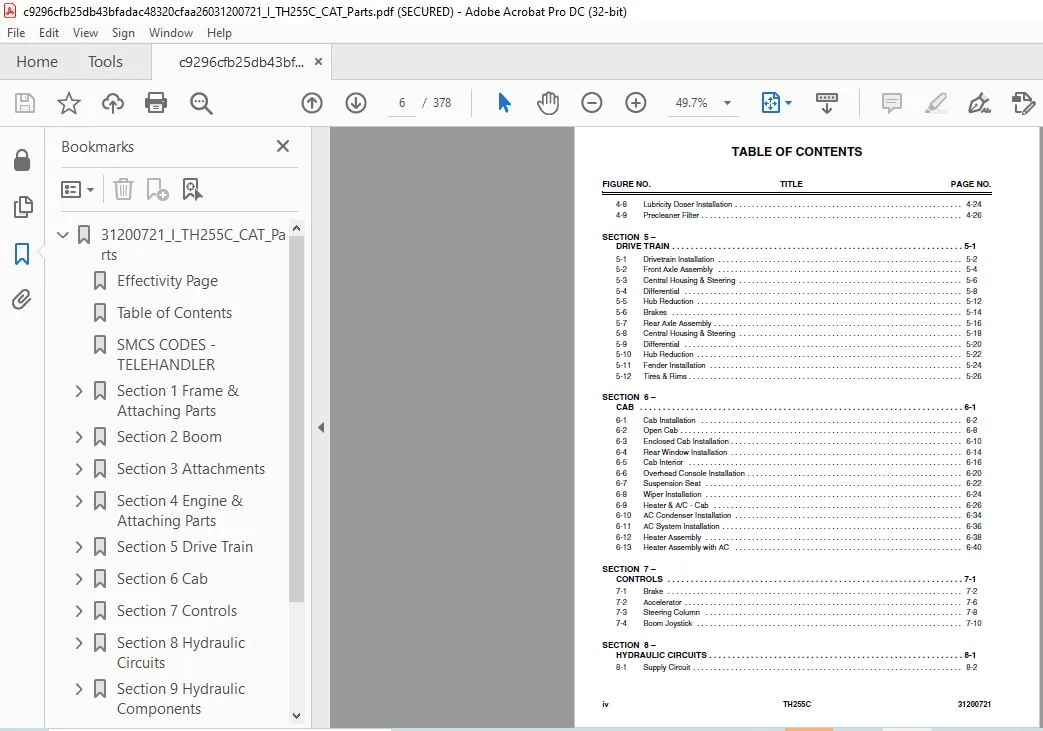Click the Save file icon

[x=25, y=103]
